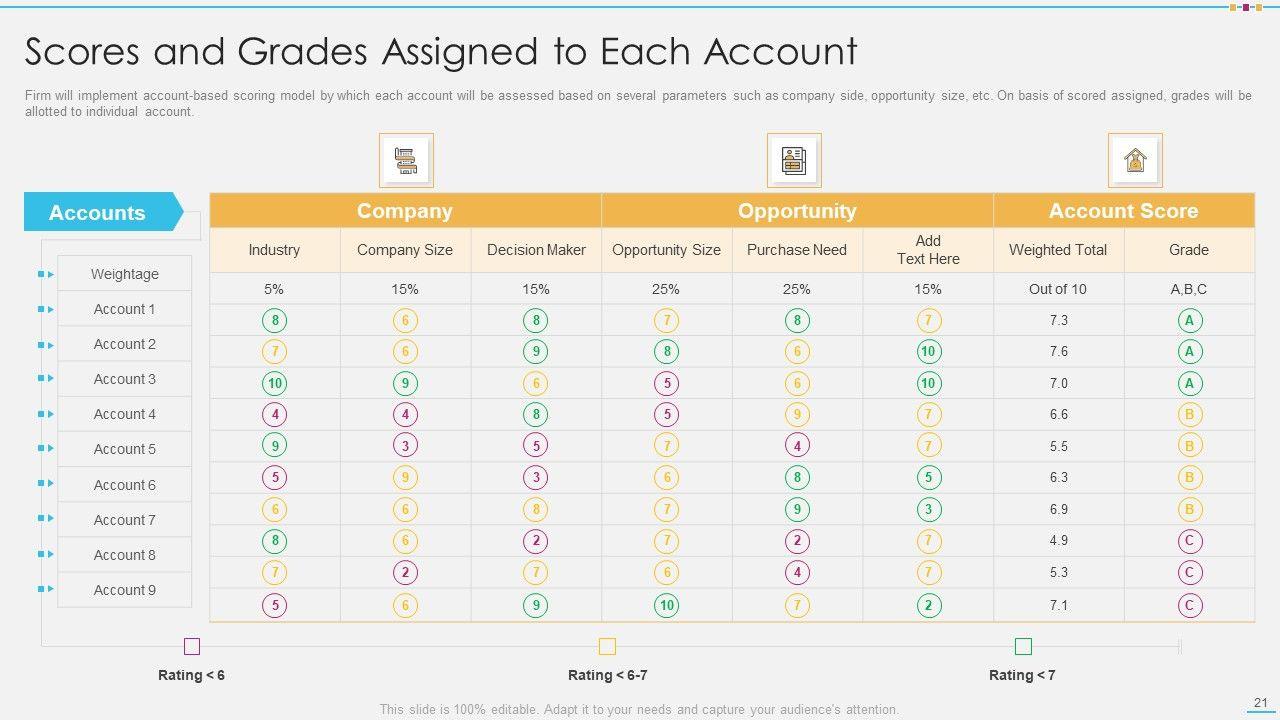Click the Weighted Total column header
The image size is (1280, 720).
(1058, 250)
